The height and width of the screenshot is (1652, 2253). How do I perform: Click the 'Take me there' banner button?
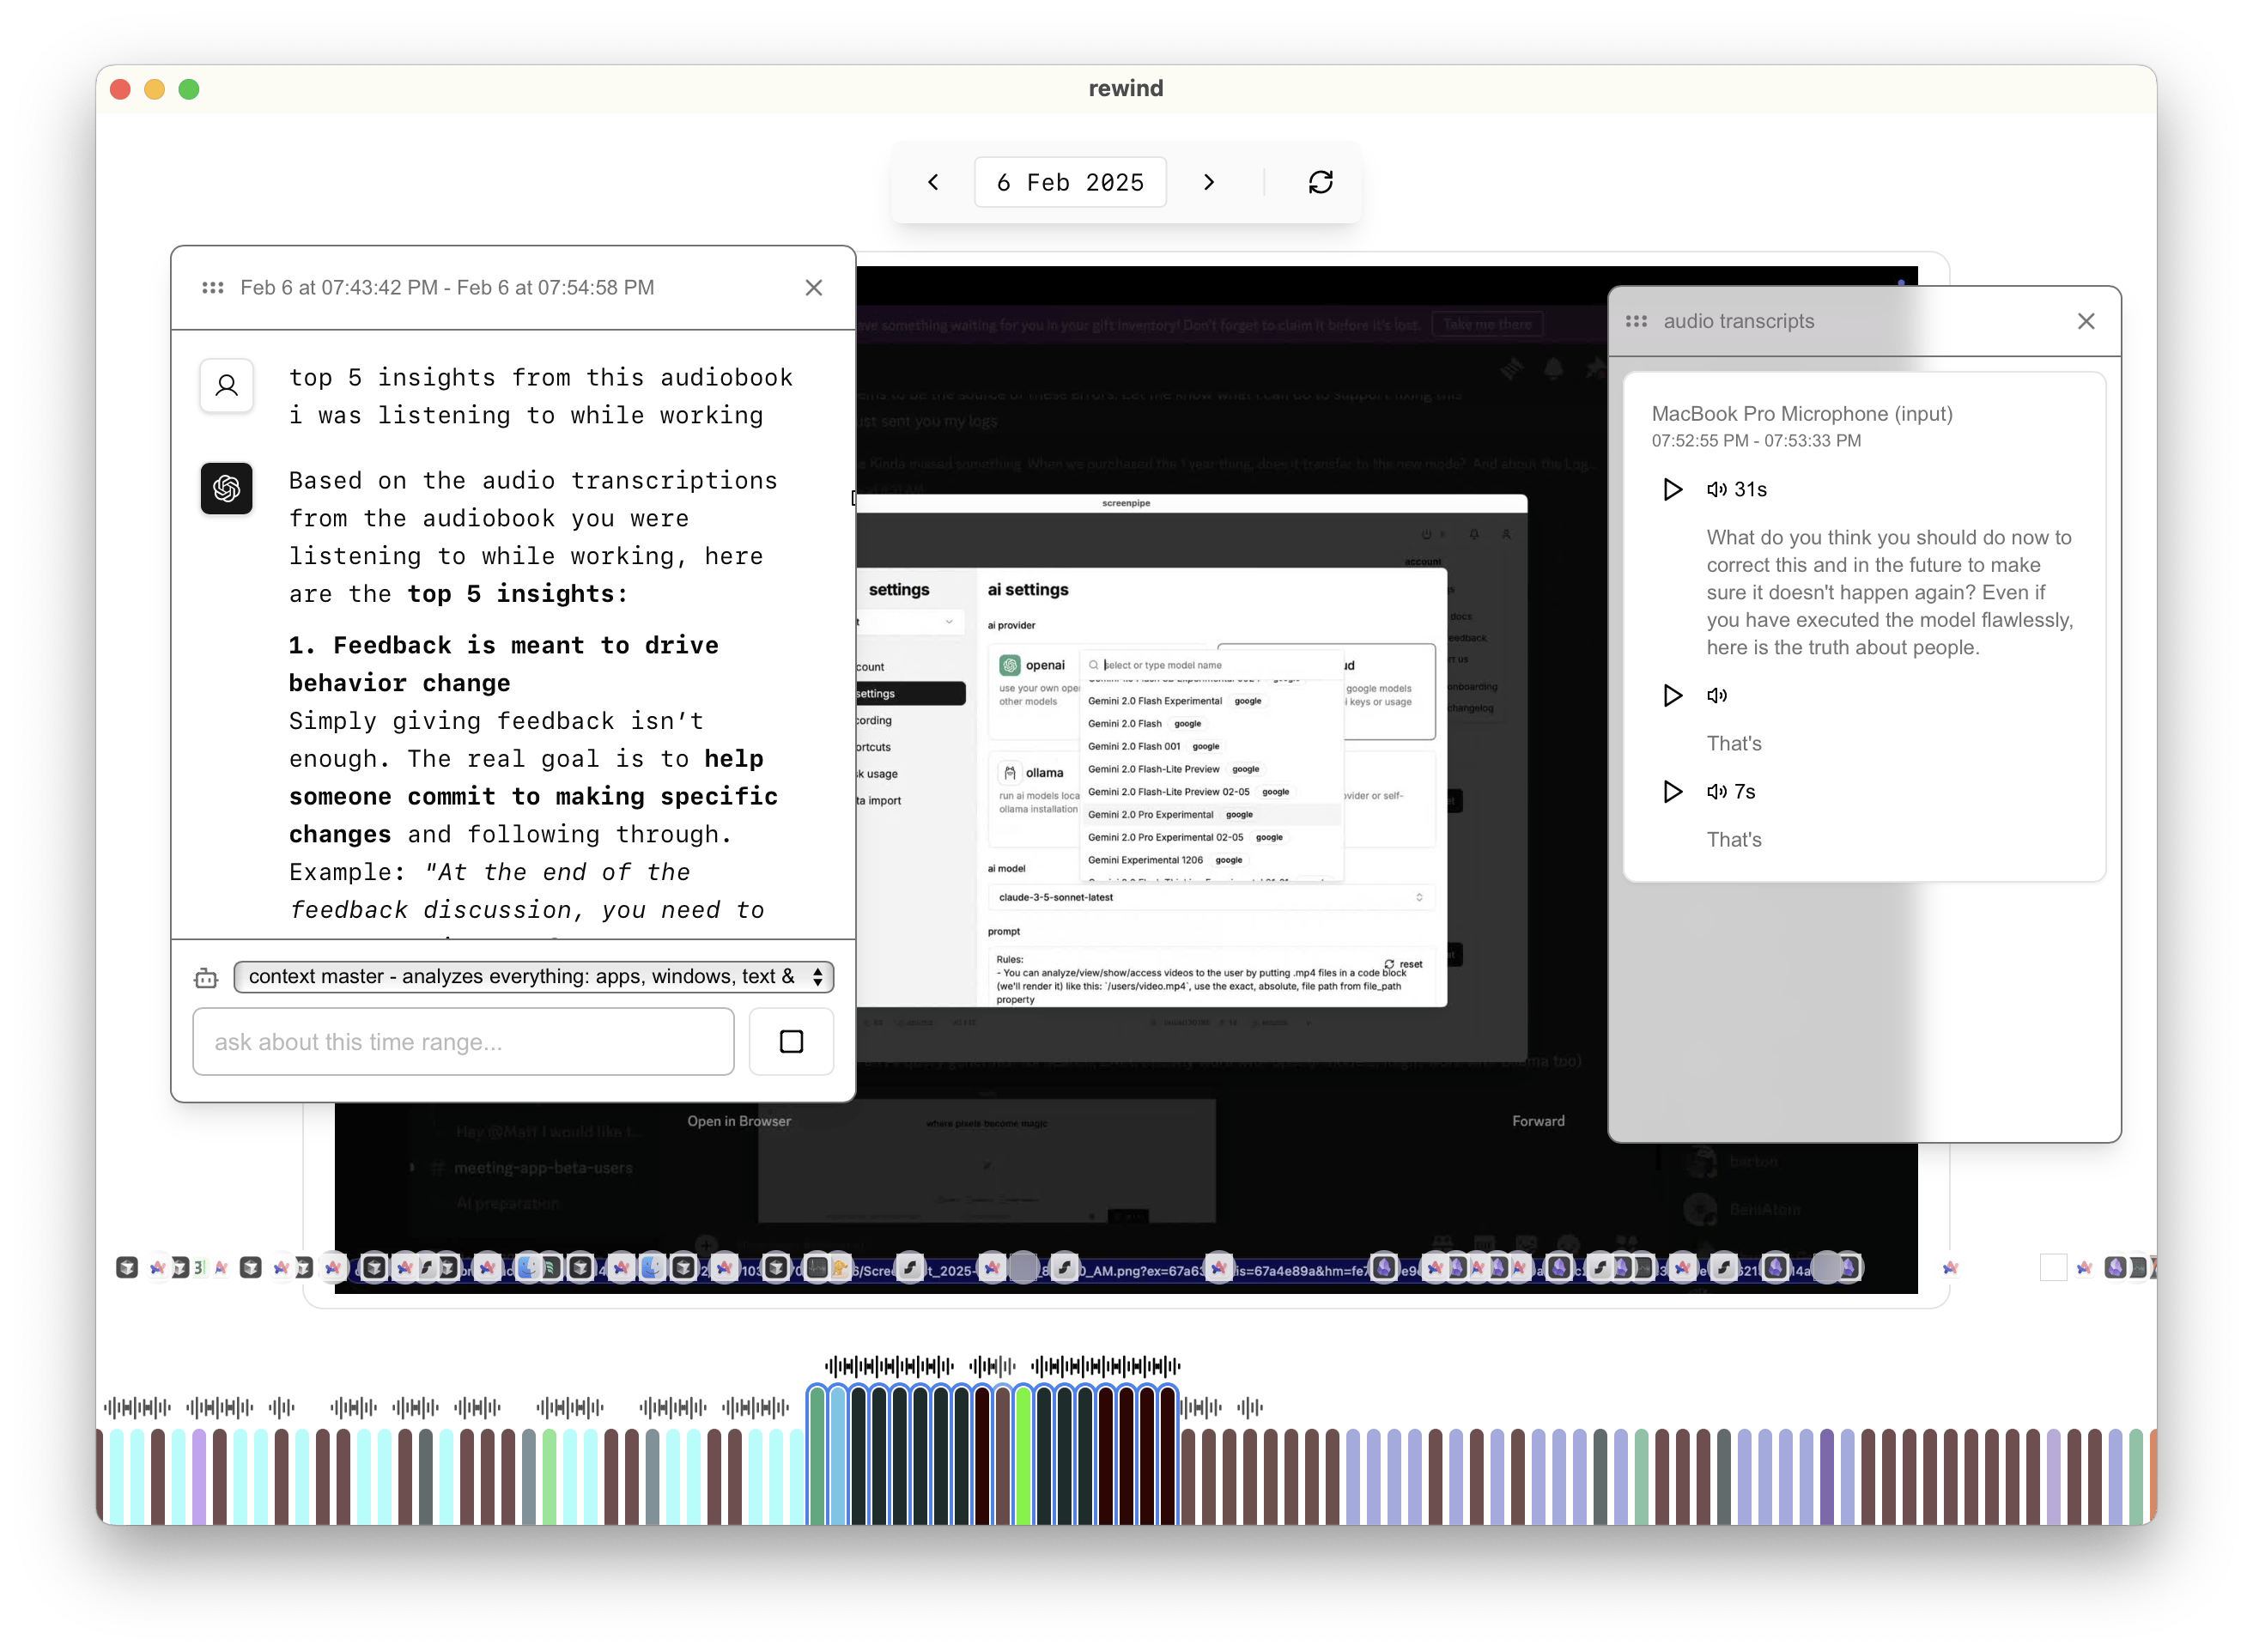click(x=1487, y=325)
